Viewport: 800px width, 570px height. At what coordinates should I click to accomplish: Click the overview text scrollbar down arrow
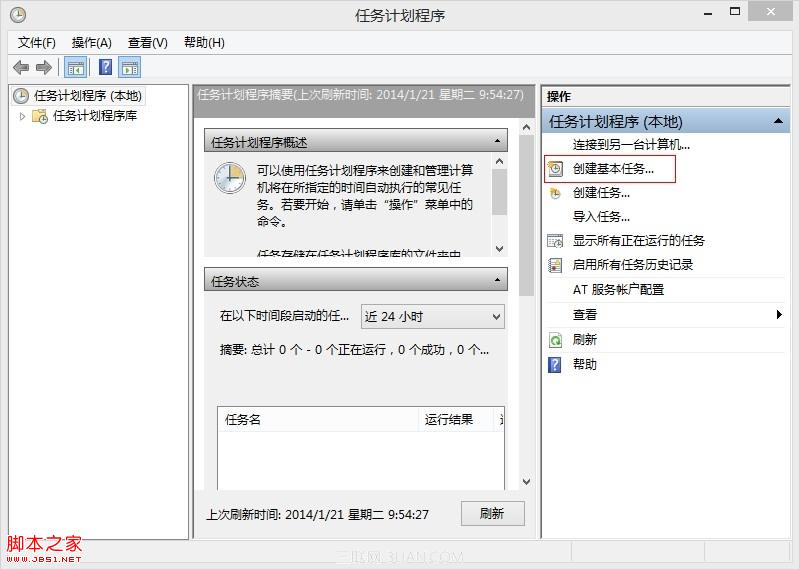coord(499,248)
